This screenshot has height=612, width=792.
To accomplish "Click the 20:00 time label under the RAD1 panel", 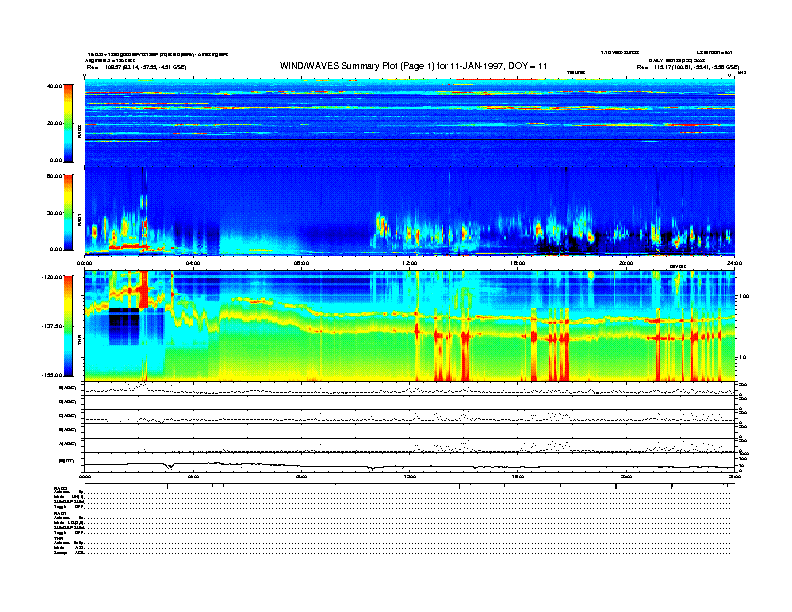I will click(x=626, y=263).
